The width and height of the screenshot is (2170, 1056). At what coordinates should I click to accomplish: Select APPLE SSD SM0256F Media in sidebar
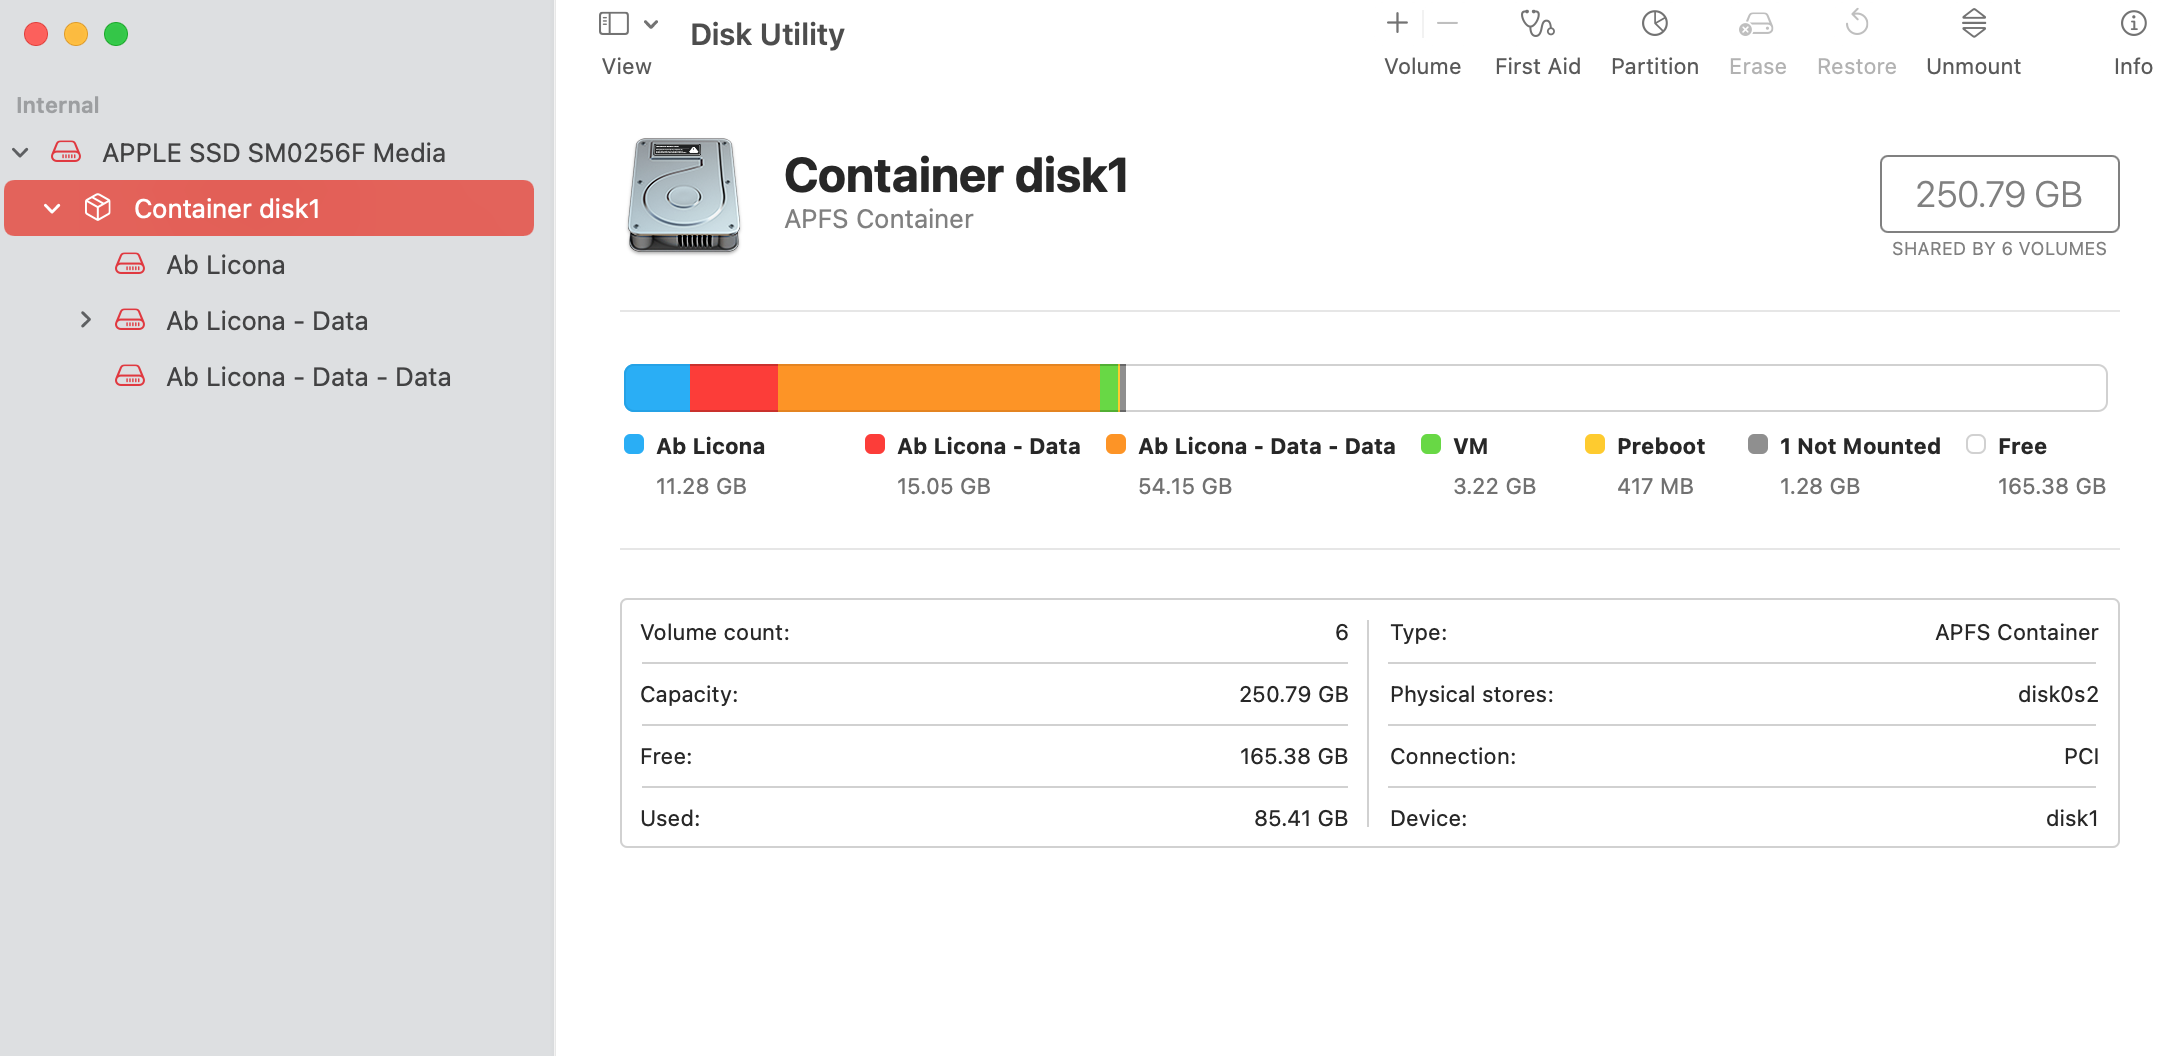(269, 153)
